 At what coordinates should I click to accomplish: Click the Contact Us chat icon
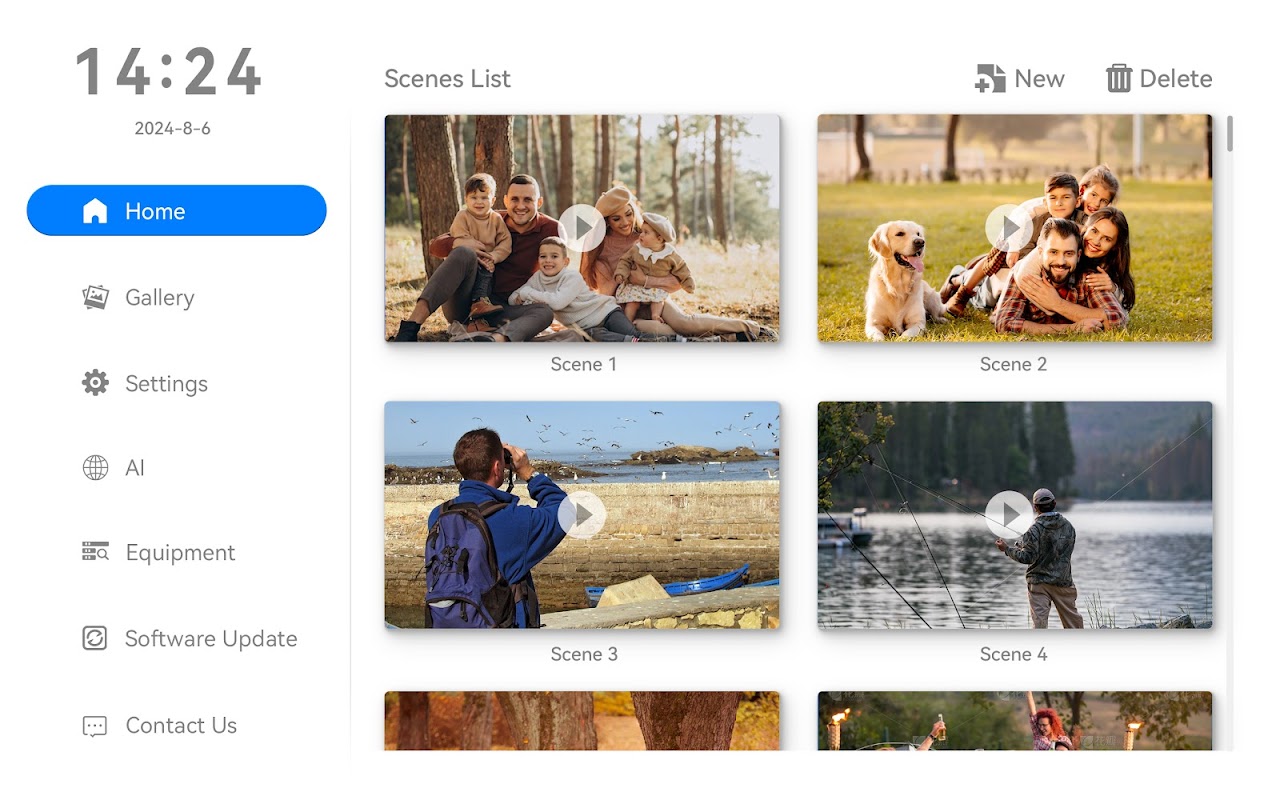(95, 726)
